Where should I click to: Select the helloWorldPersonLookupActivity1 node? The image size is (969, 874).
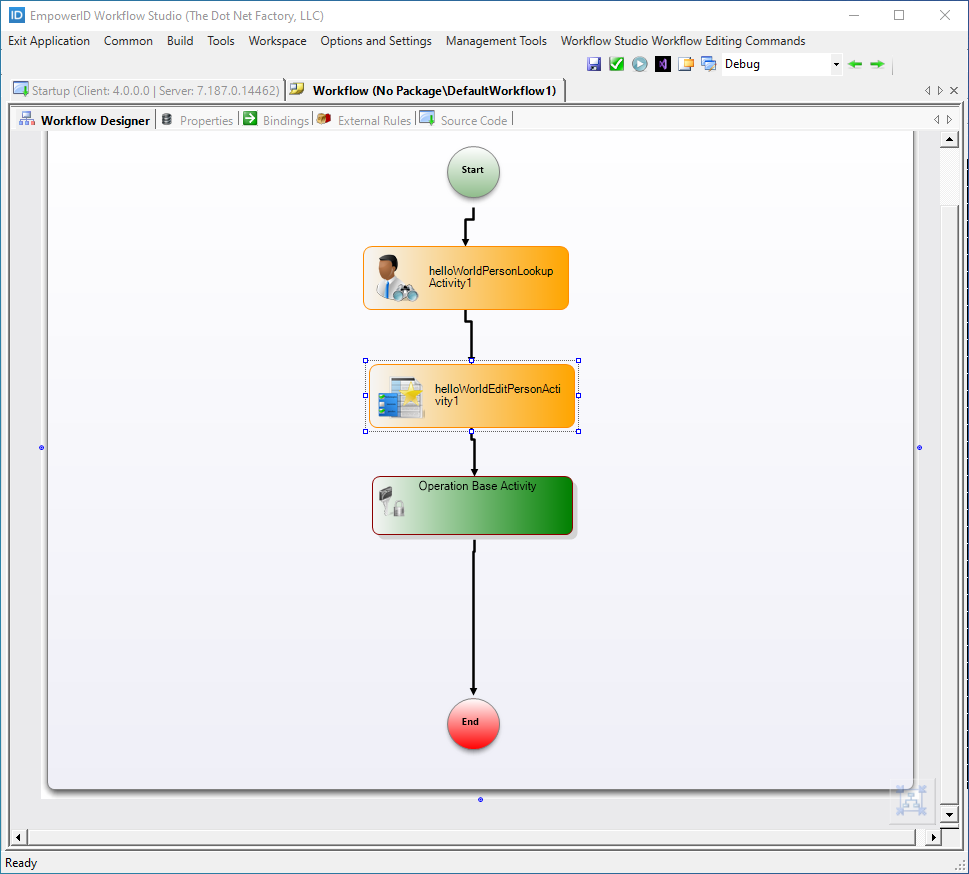point(466,277)
